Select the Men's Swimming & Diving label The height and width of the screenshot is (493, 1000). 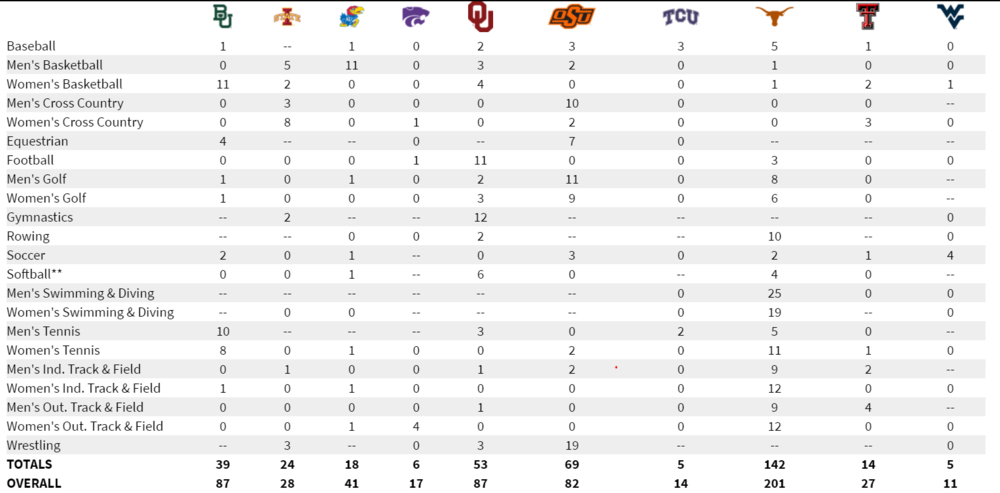[x=80, y=293]
